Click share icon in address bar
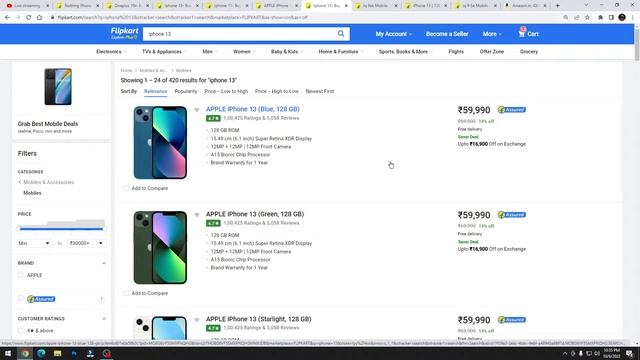This screenshot has width=640, height=360. [x=577, y=18]
